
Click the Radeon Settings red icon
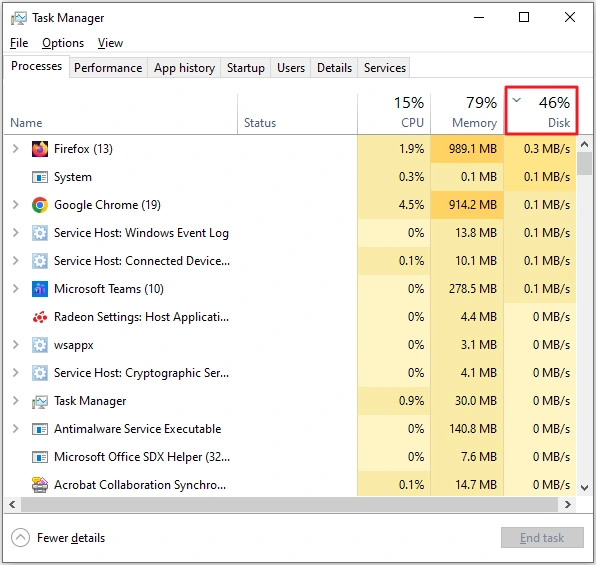tap(40, 317)
